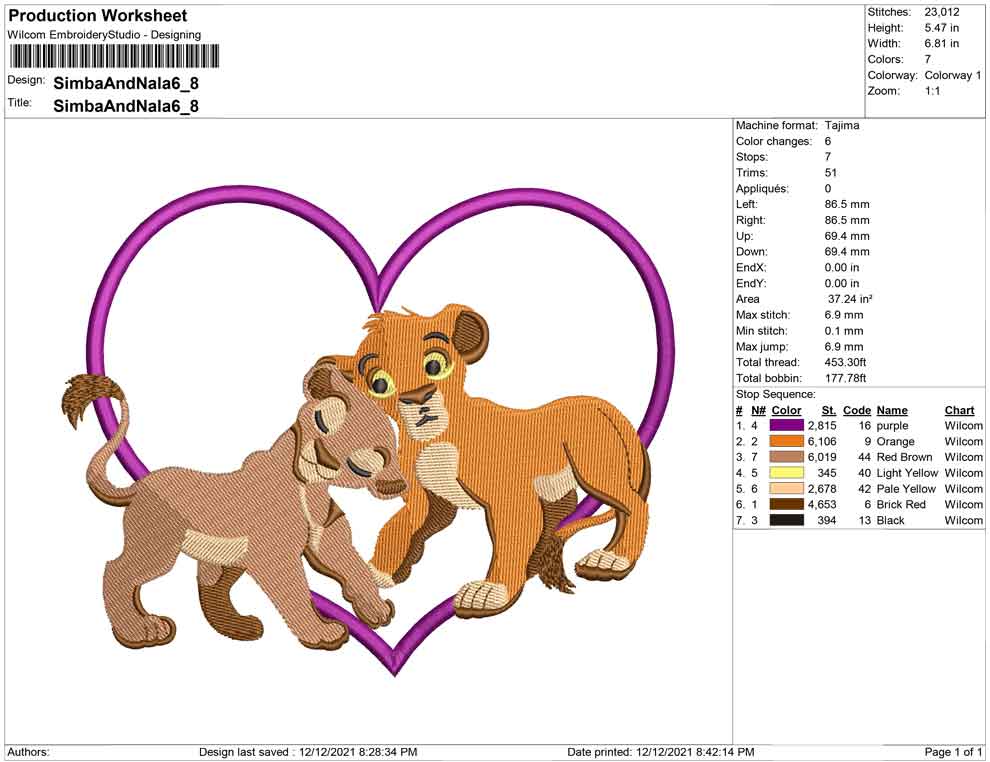Click the stitch count '6,019' for Red Brown
This screenshot has height=762, width=990.
coord(821,457)
